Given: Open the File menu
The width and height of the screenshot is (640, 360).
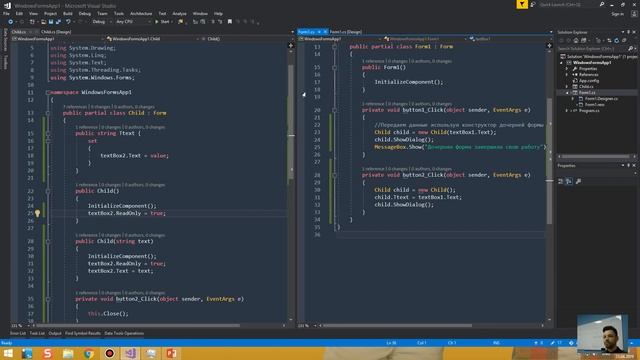Looking at the screenshot, I should coord(6,13).
